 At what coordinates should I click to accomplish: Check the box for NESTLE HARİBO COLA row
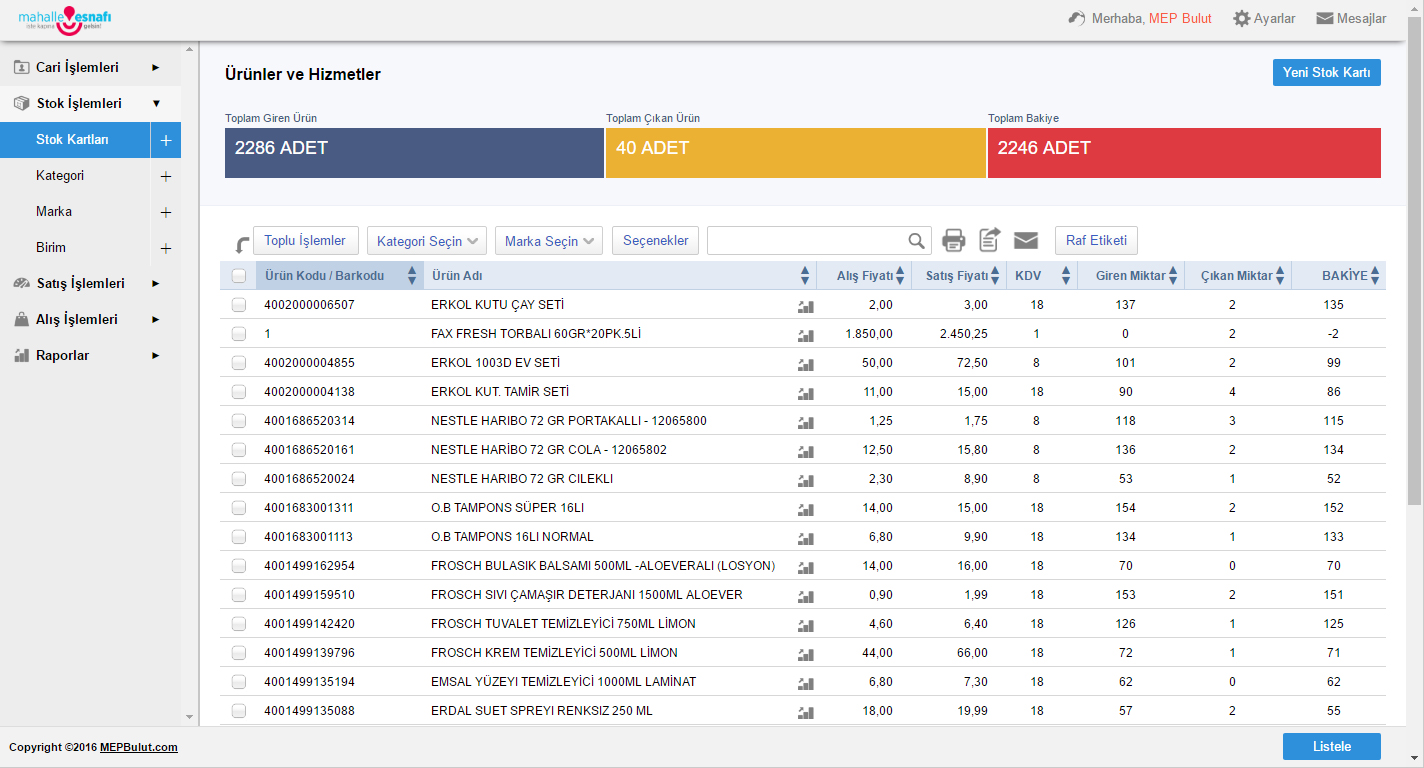click(238, 450)
